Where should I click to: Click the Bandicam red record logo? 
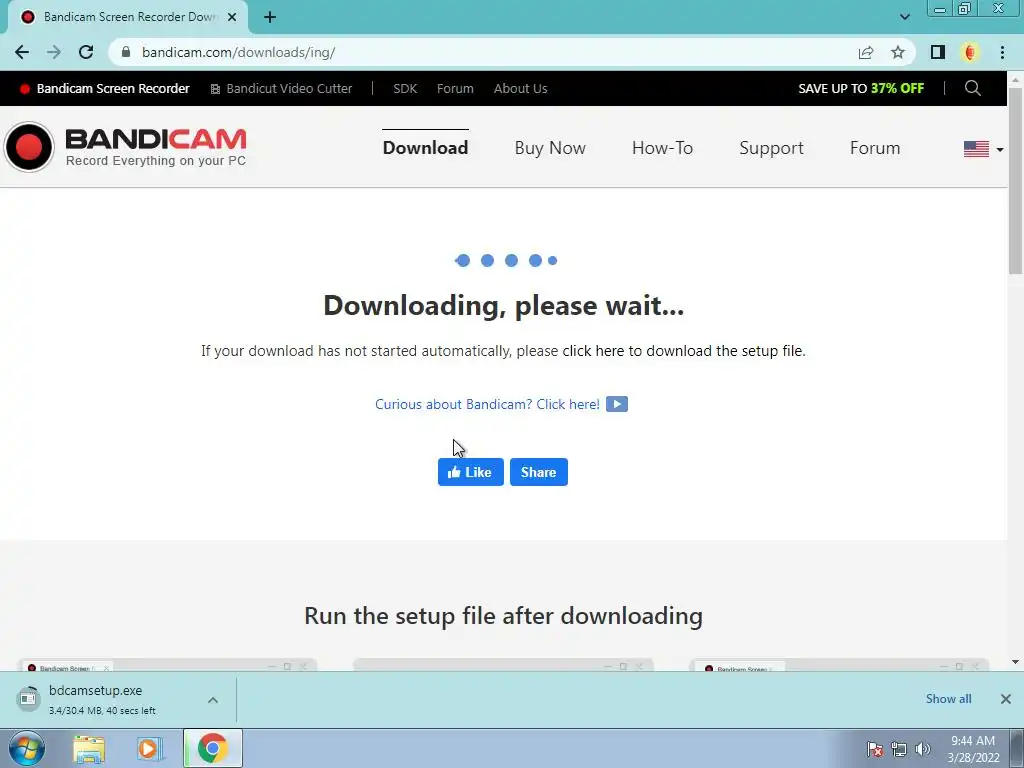[29, 147]
